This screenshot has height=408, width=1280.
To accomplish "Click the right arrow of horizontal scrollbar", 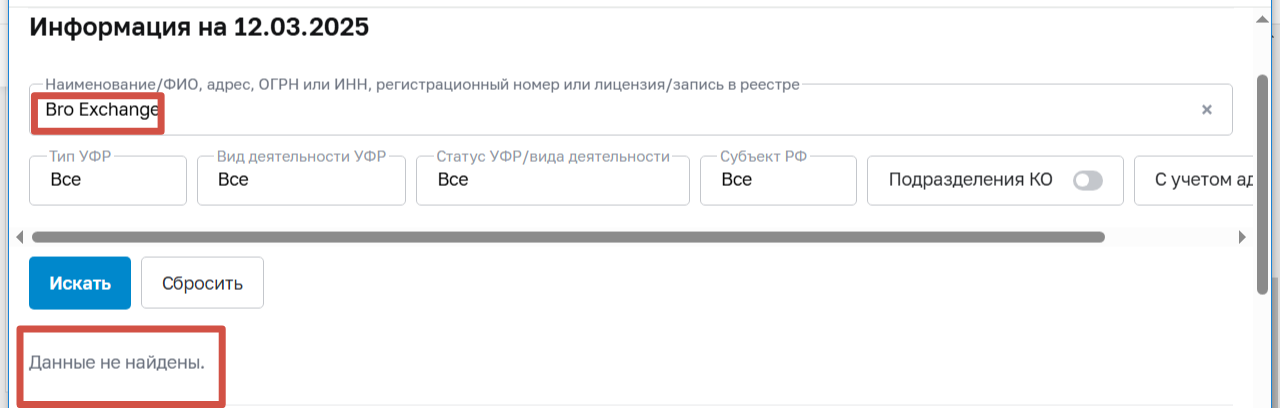I will tap(1242, 238).
